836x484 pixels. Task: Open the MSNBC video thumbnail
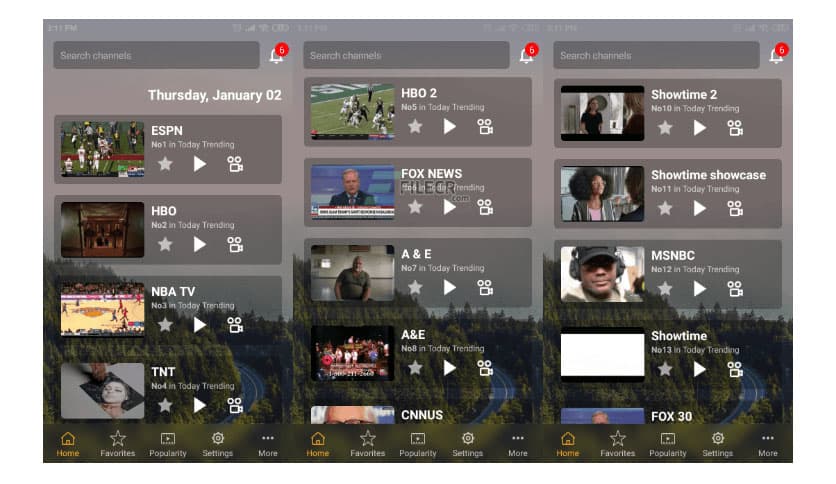602,274
